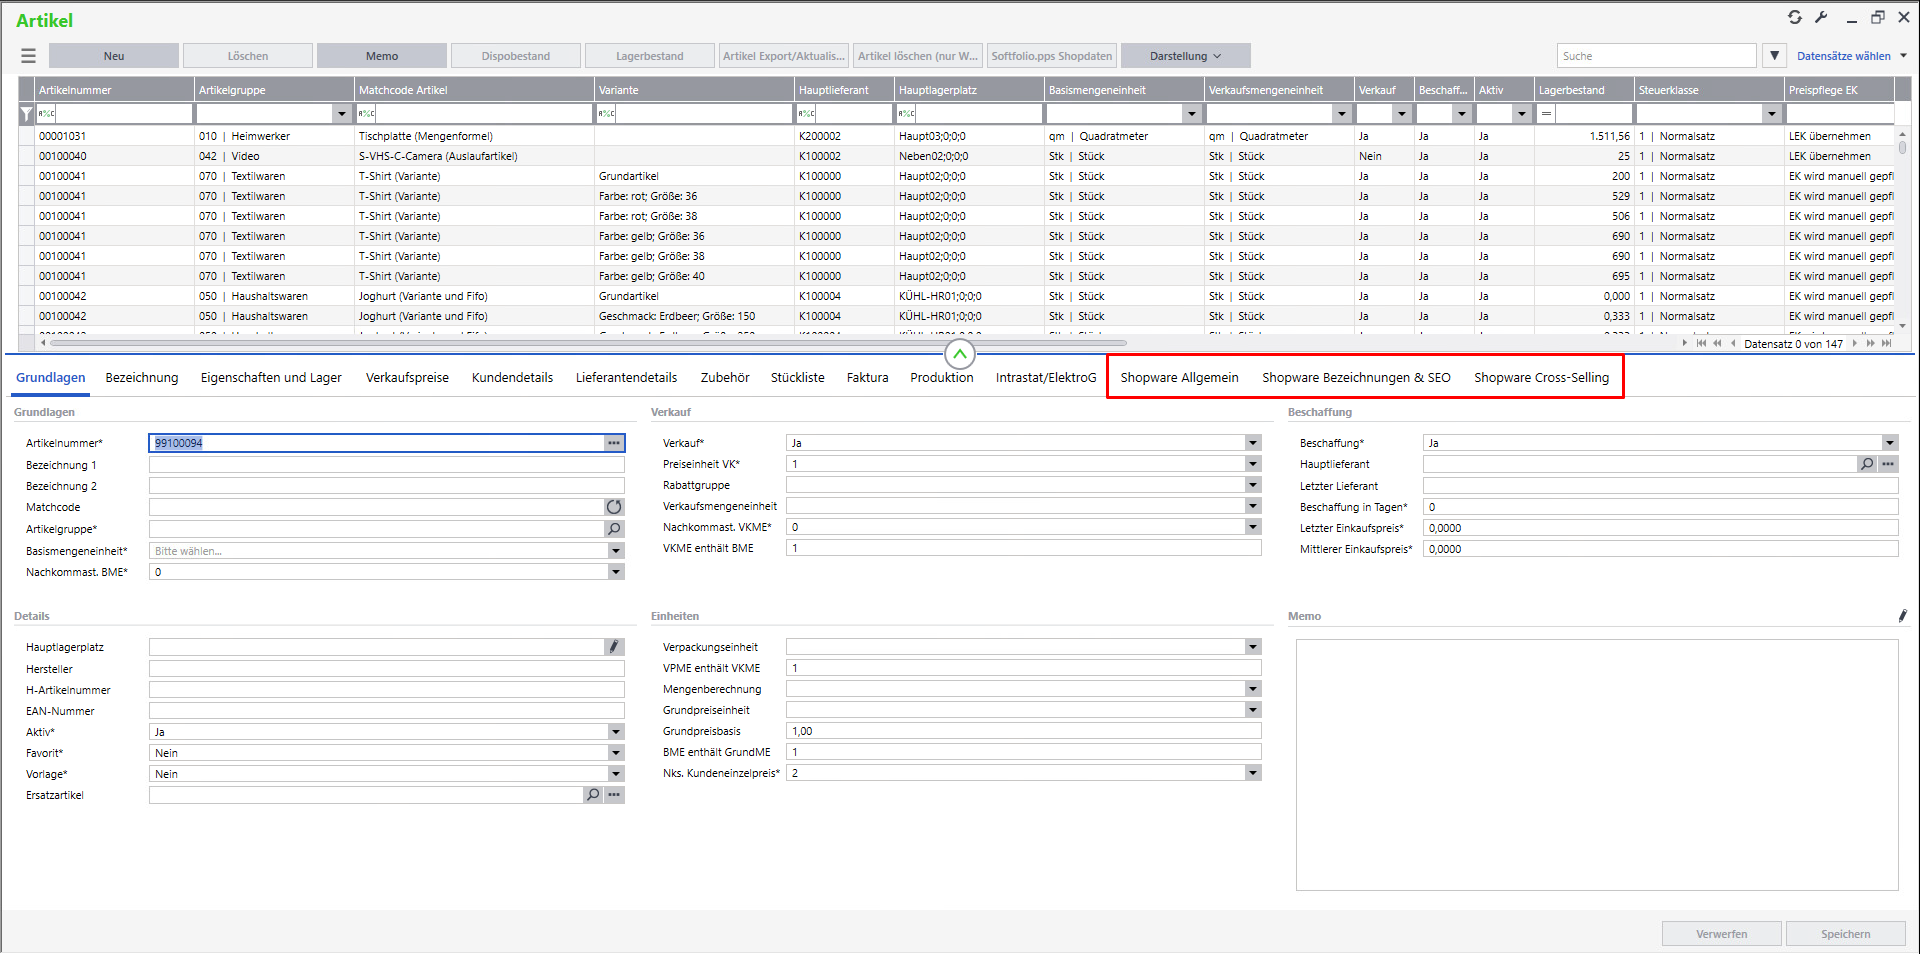Click the Memo edit pencil icon
This screenshot has width=1920, height=954.
click(x=1902, y=616)
